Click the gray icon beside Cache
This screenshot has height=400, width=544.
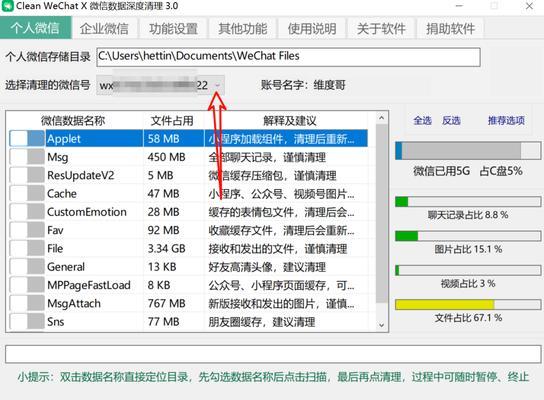36,194
